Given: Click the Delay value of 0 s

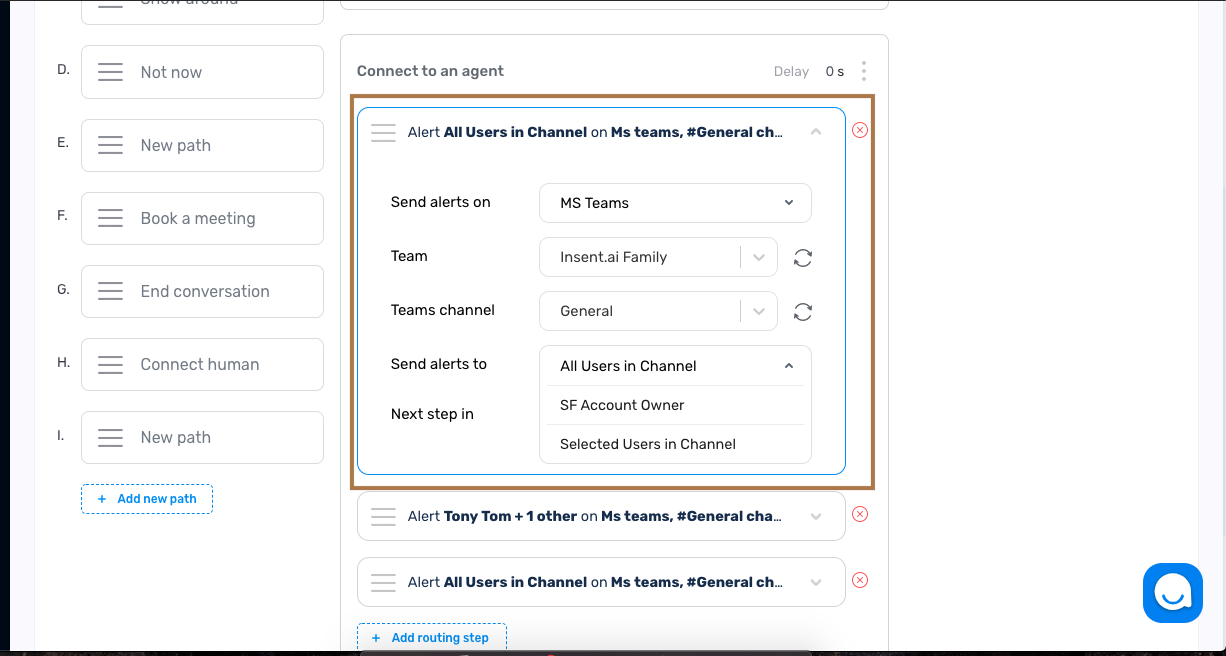Looking at the screenshot, I should pyautogui.click(x=835, y=71).
